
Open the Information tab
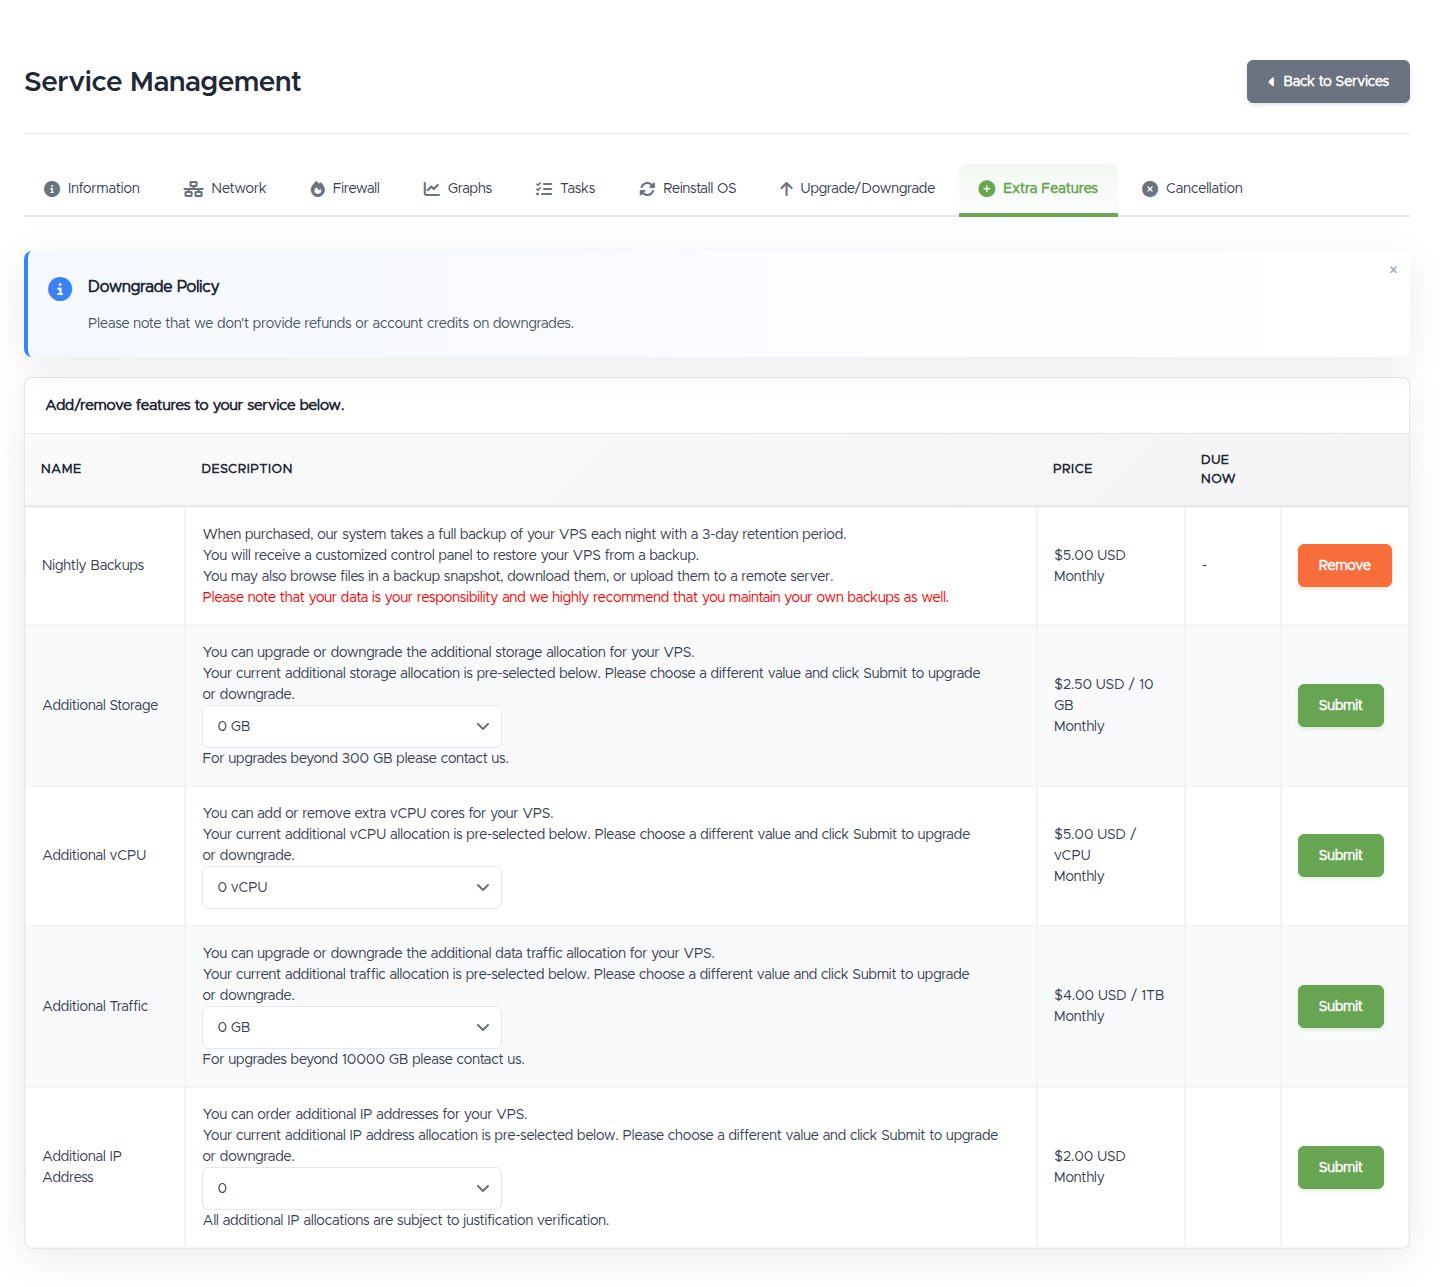[x=92, y=189]
